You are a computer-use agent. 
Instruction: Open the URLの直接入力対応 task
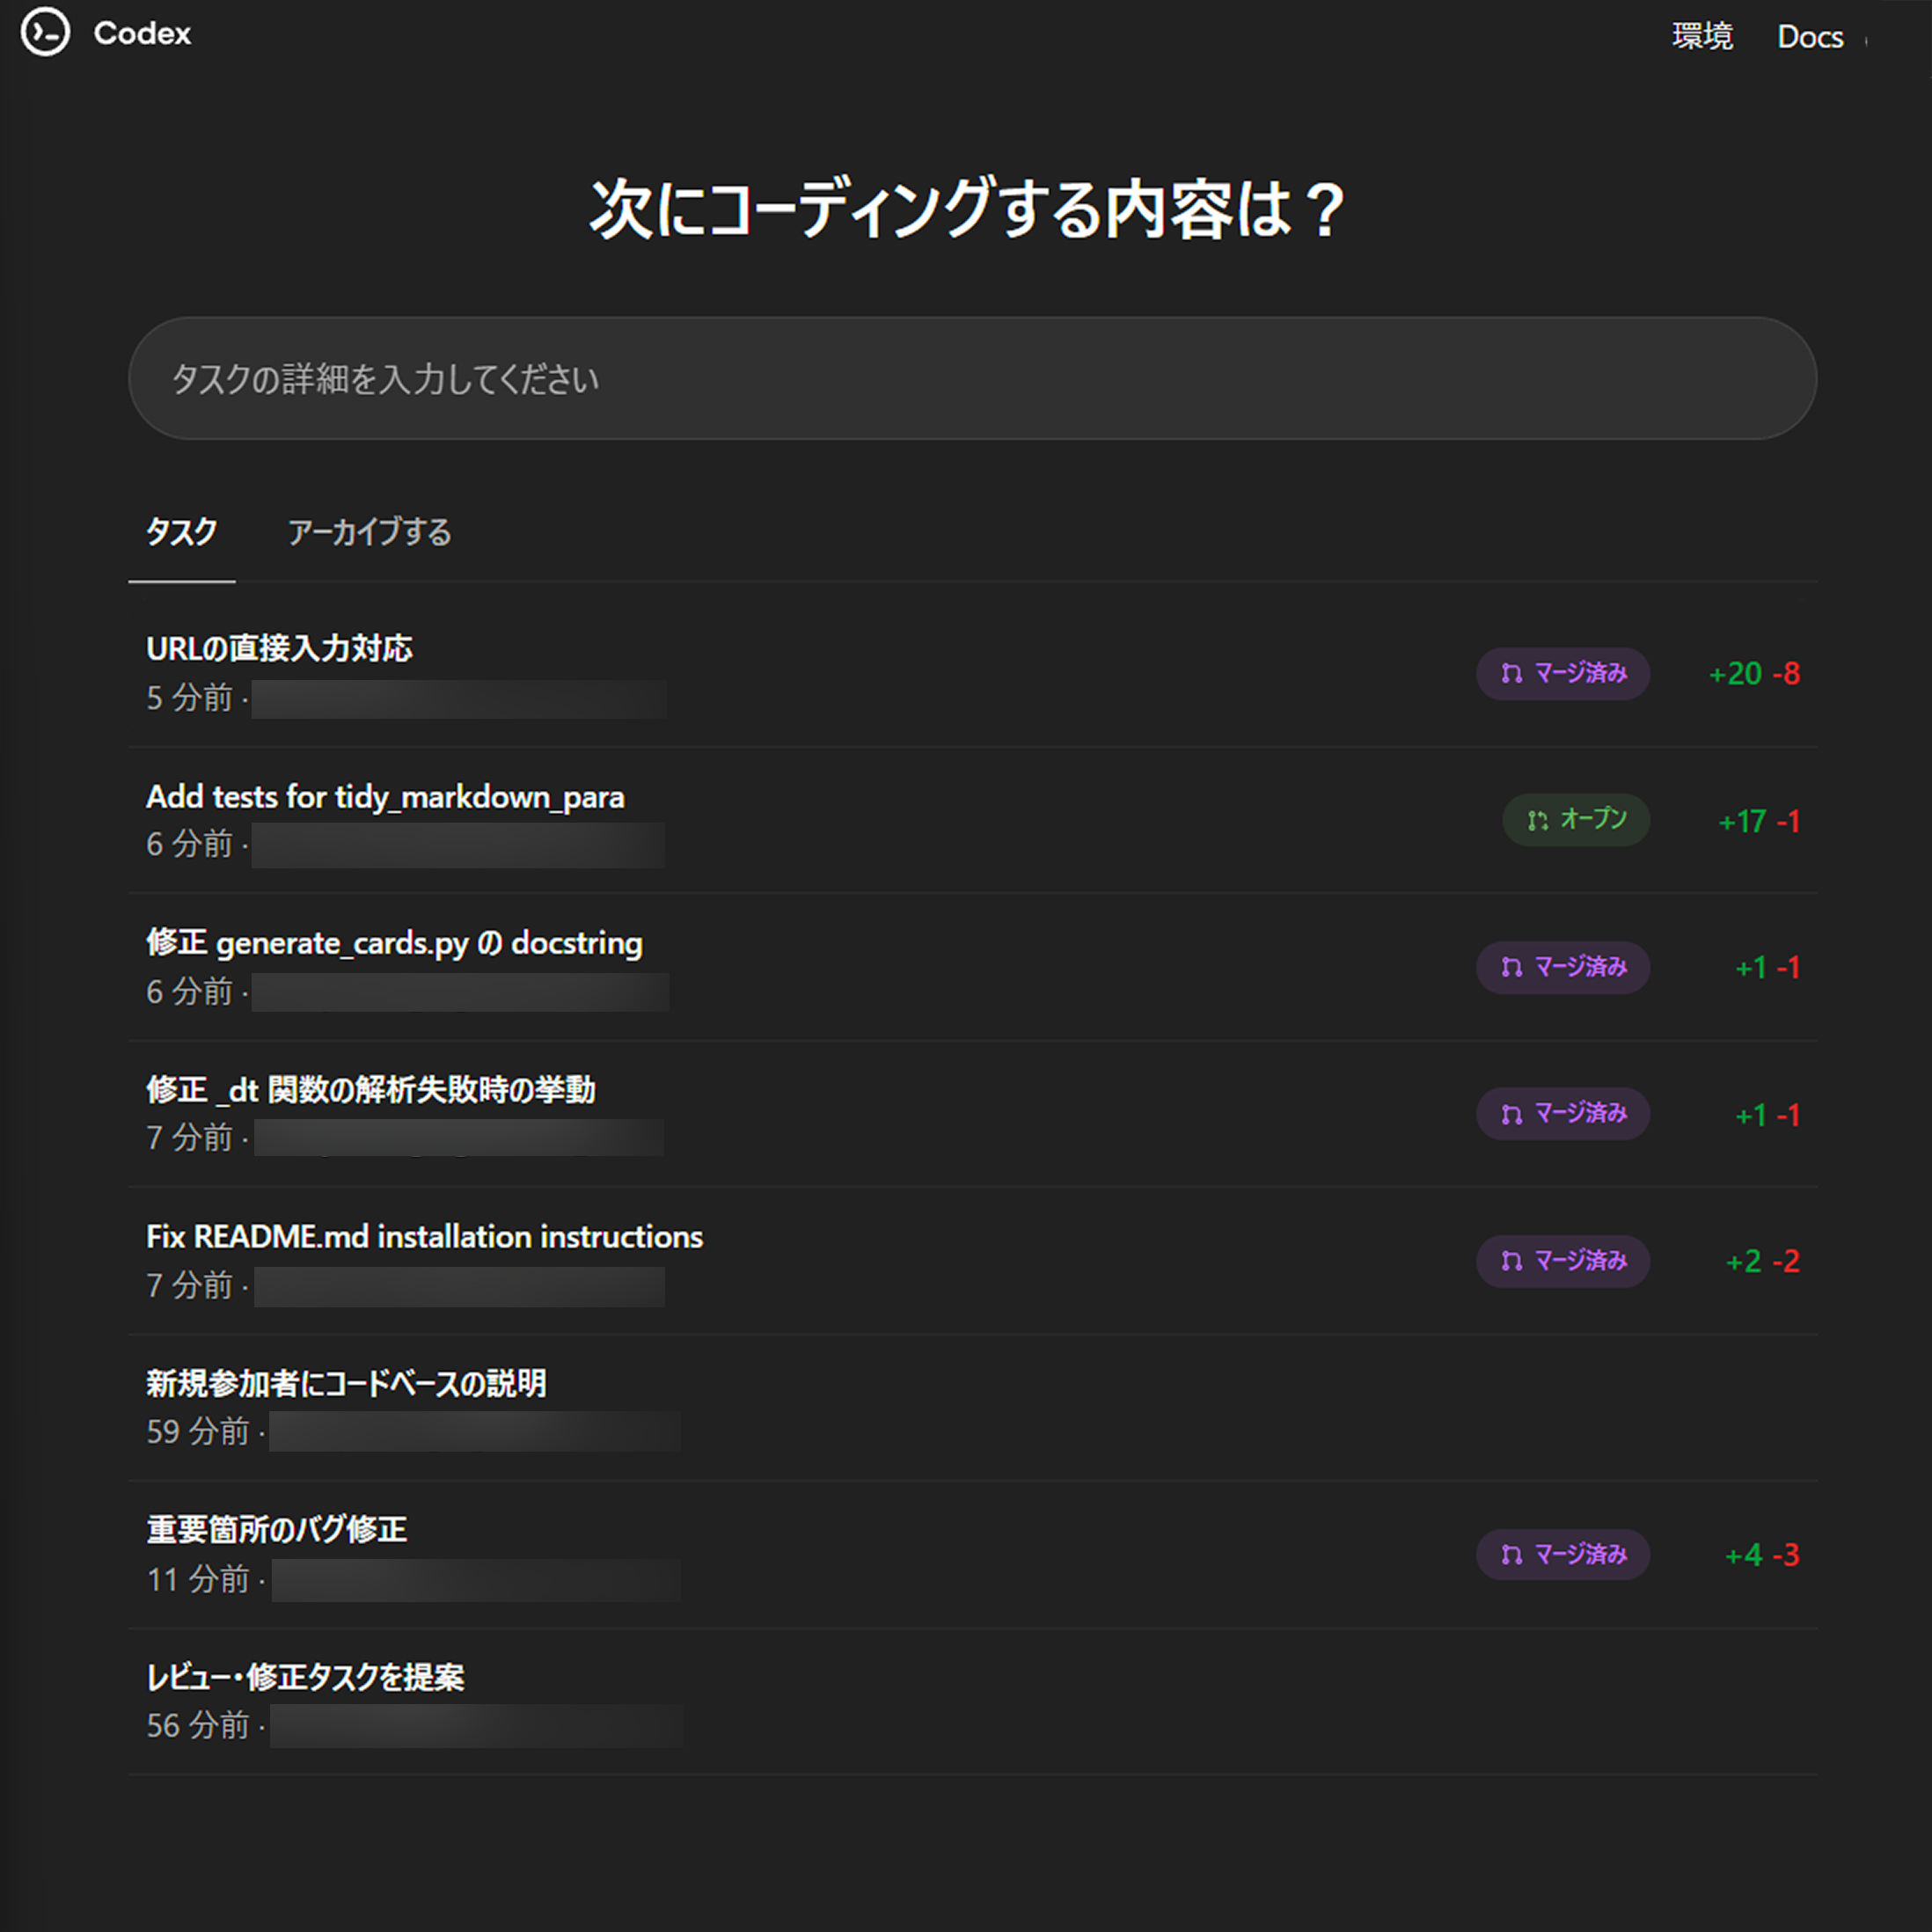click(x=279, y=648)
